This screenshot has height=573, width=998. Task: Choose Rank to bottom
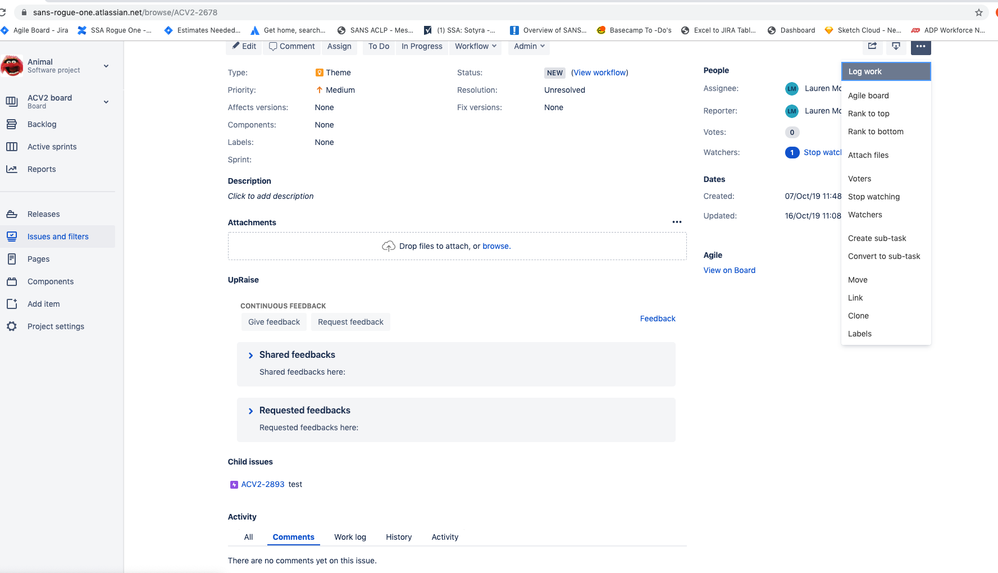(x=885, y=131)
